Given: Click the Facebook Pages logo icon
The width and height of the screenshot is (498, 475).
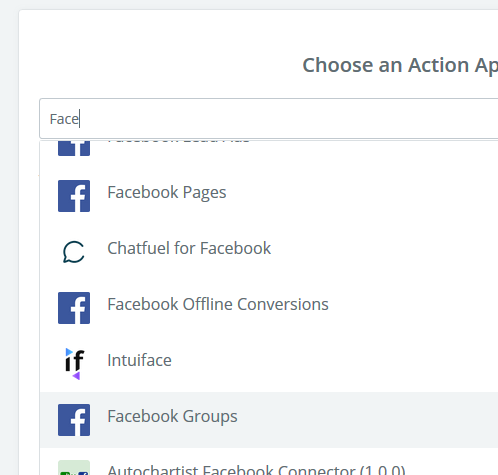Looking at the screenshot, I should point(74,196).
